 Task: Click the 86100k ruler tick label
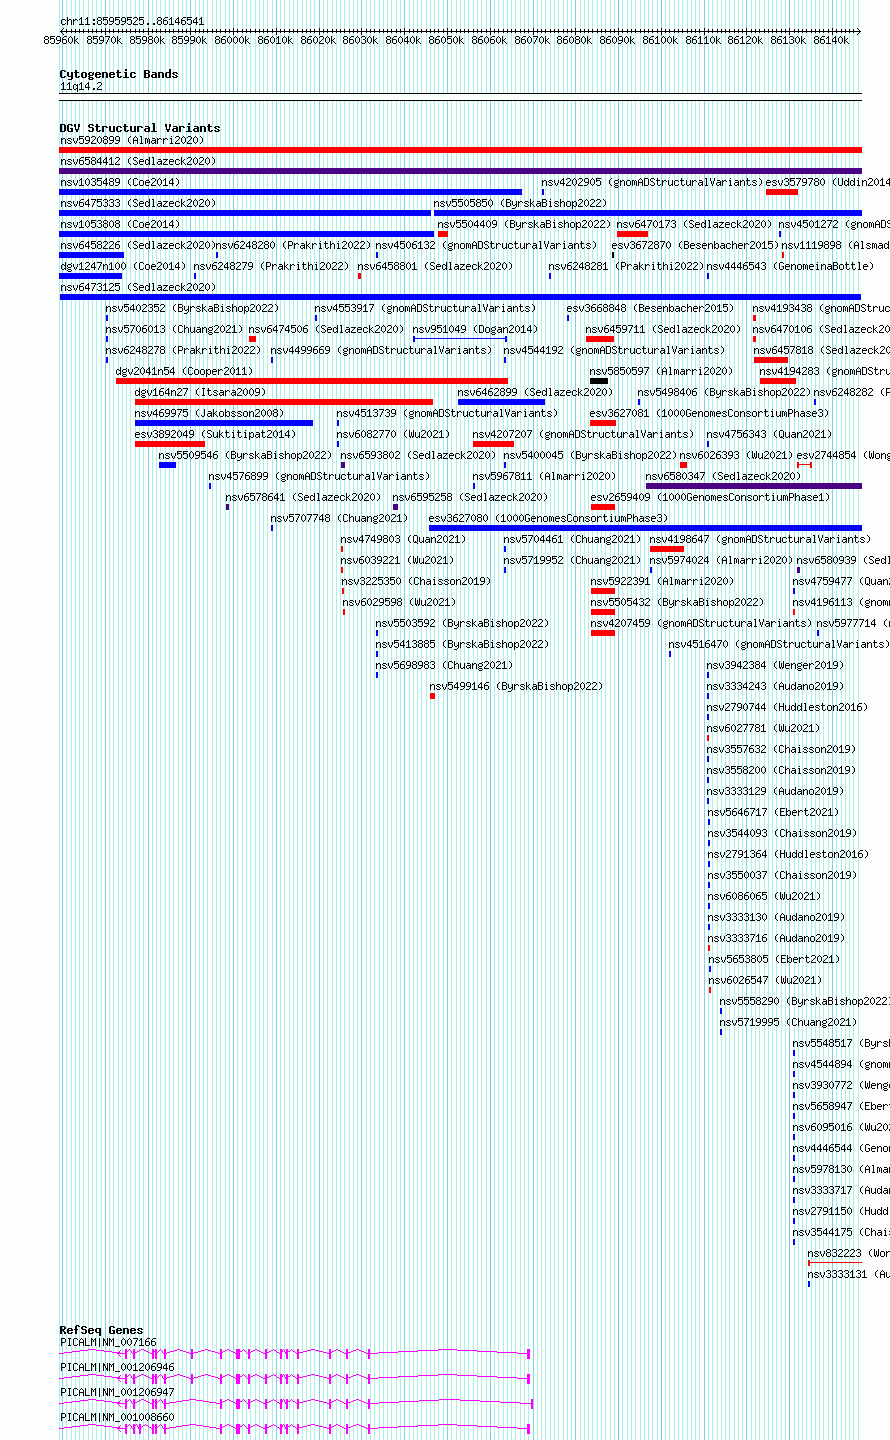660,40
